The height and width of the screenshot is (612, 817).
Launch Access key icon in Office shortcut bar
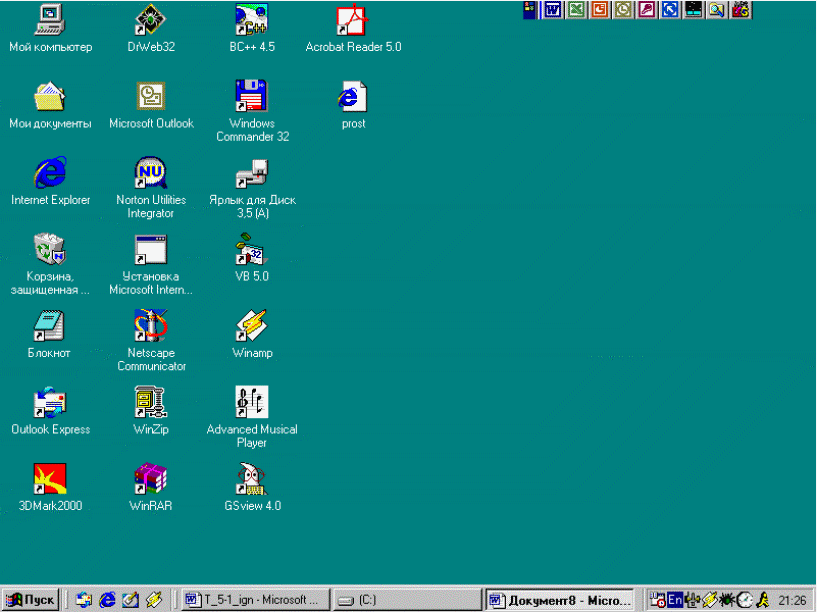[646, 9]
